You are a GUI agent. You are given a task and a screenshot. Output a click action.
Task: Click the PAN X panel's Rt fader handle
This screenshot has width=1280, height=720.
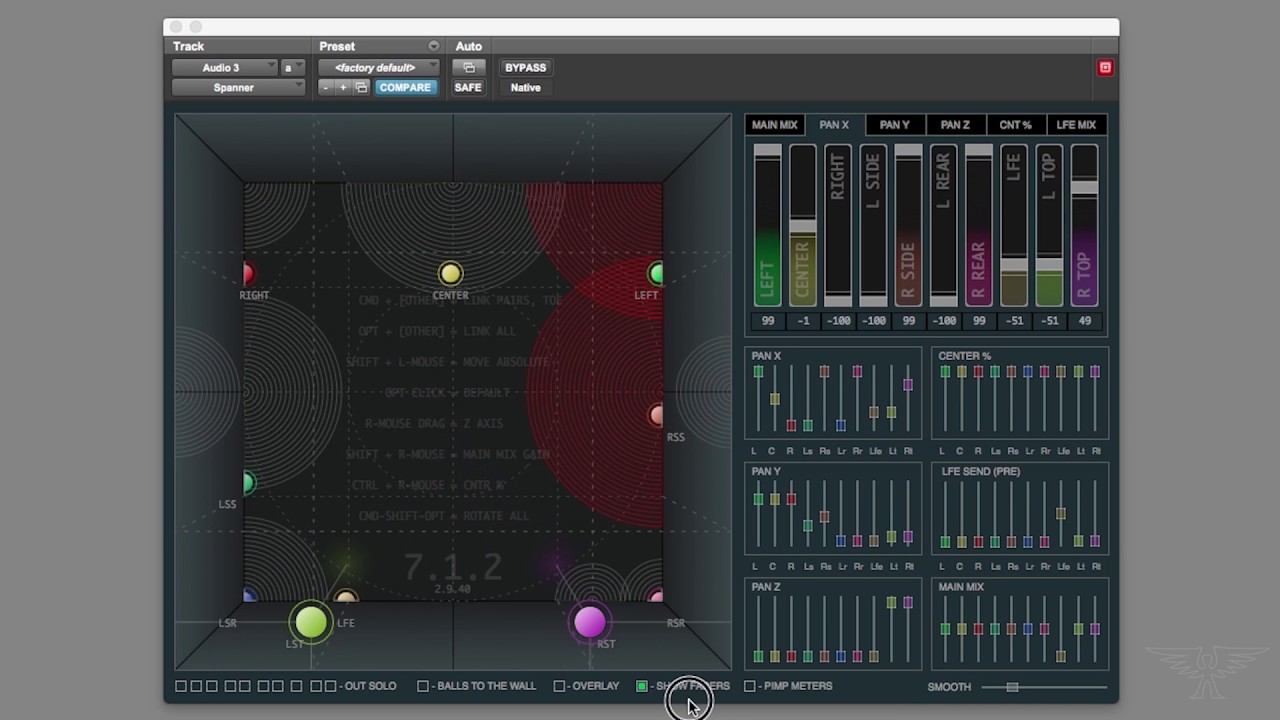tap(908, 384)
